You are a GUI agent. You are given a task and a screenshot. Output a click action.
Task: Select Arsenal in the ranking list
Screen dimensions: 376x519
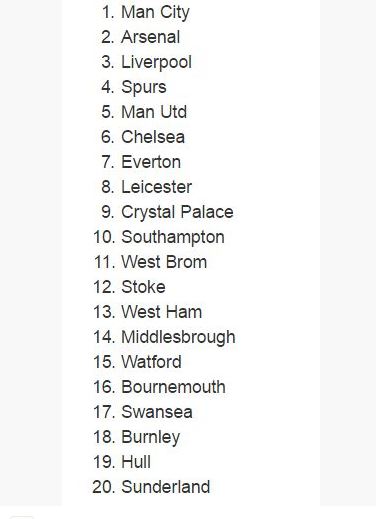click(150, 37)
